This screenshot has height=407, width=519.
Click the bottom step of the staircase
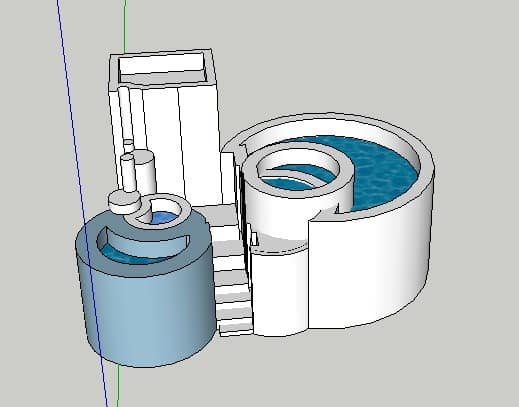[236, 327]
